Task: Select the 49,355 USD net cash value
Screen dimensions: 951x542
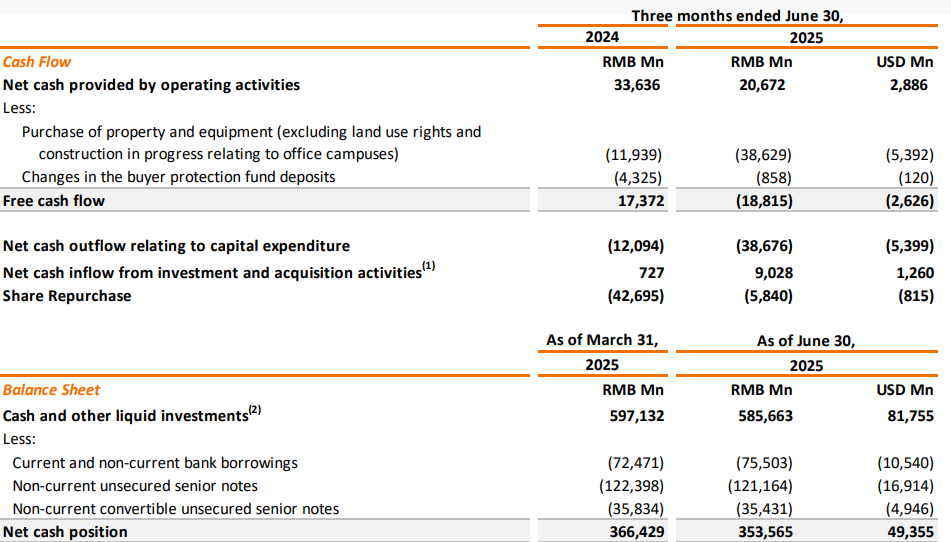Action: click(x=910, y=532)
